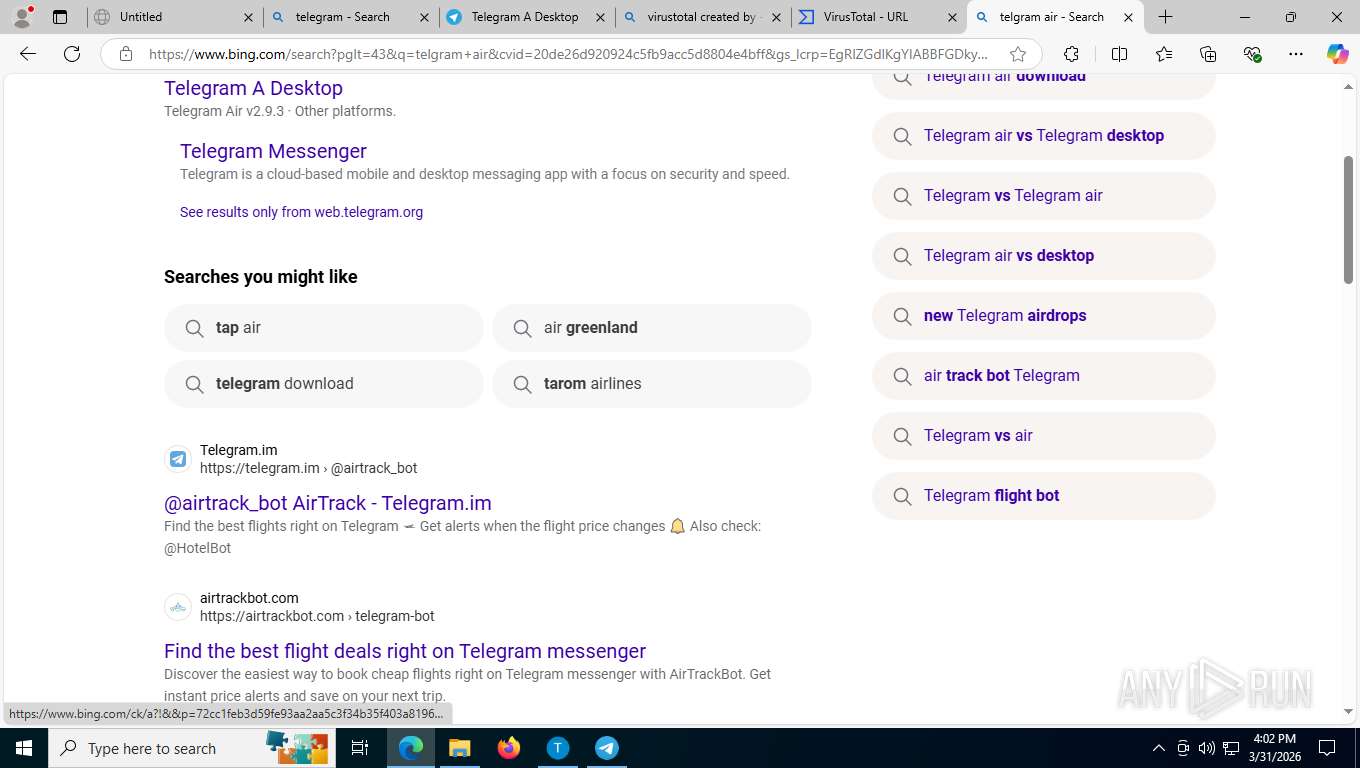The width and height of the screenshot is (1360, 768).
Task: Related search Telegram vs Telegram air
Action: pos(1044,196)
